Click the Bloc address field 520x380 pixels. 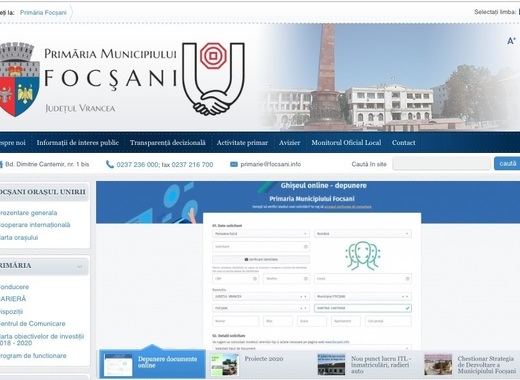click(278, 321)
